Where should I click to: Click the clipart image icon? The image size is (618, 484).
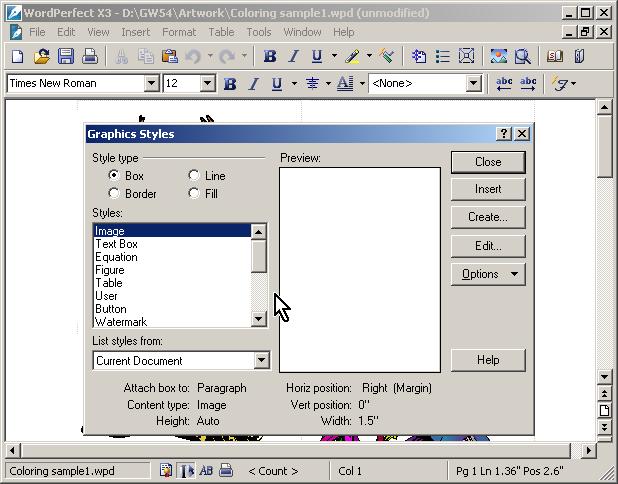click(499, 56)
